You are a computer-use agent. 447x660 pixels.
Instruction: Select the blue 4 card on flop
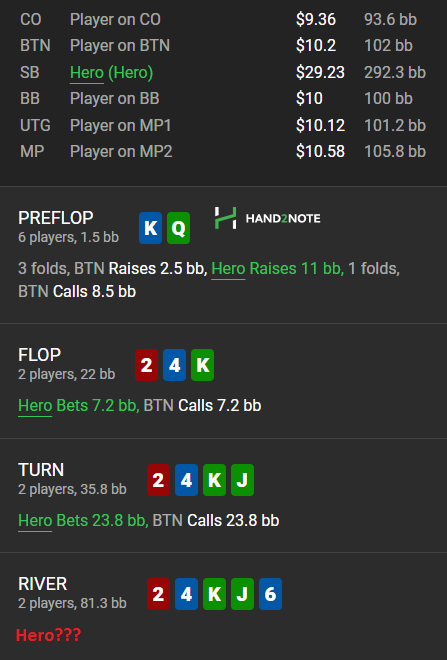[x=175, y=365]
